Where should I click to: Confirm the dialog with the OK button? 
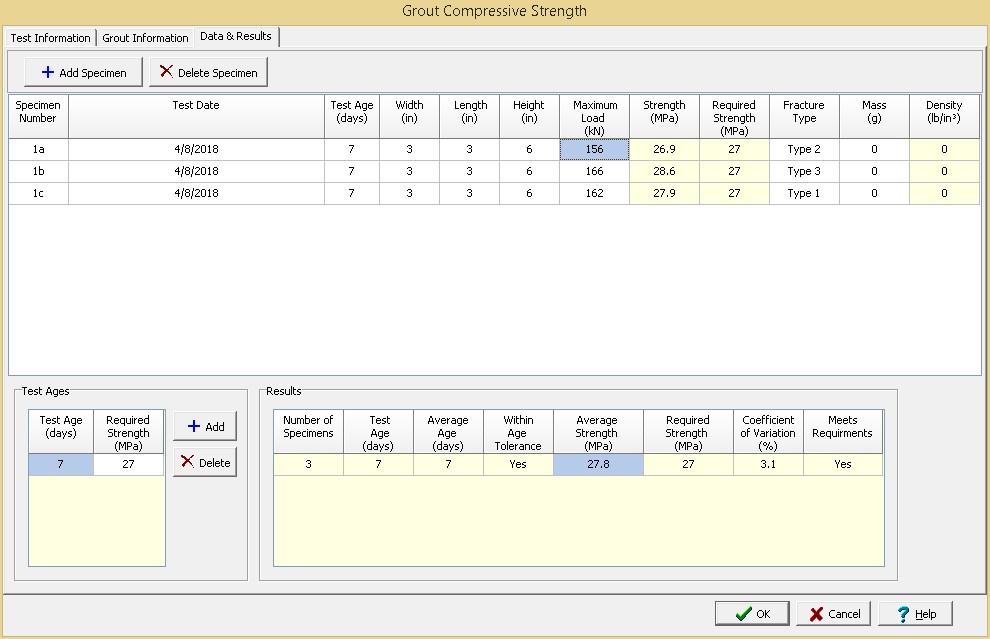tap(752, 613)
